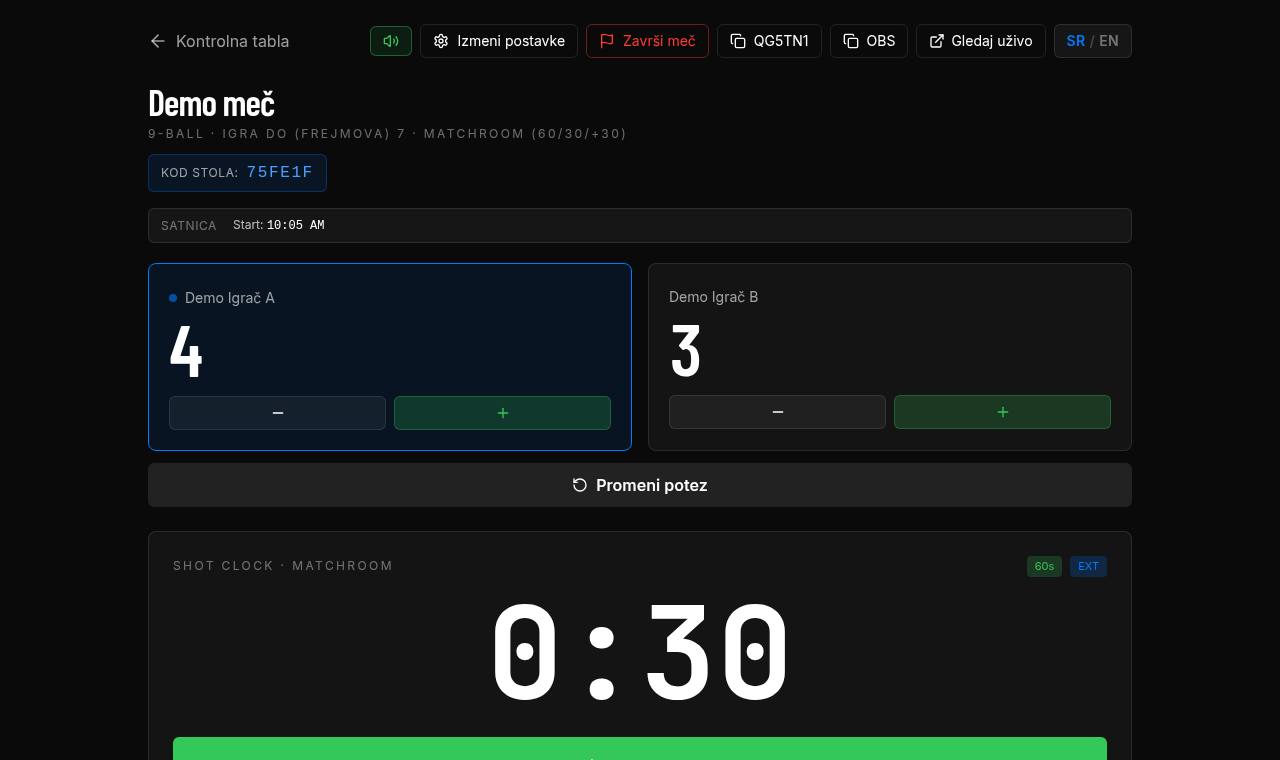The image size is (1280, 760).
Task: Decrease Demo Igrač B score
Action: pos(777,412)
